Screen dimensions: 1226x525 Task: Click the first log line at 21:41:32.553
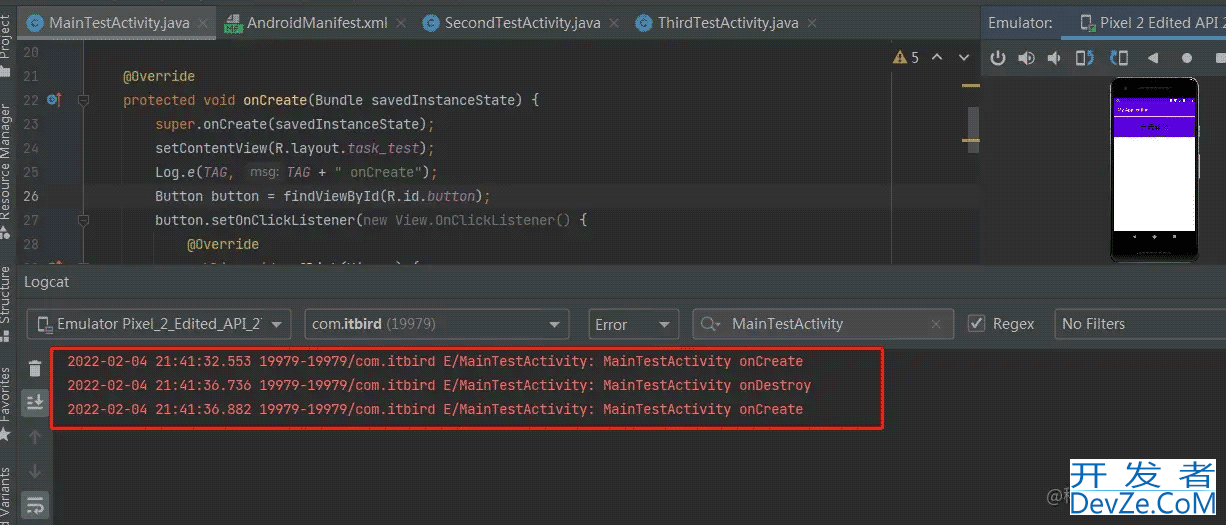click(x=435, y=361)
